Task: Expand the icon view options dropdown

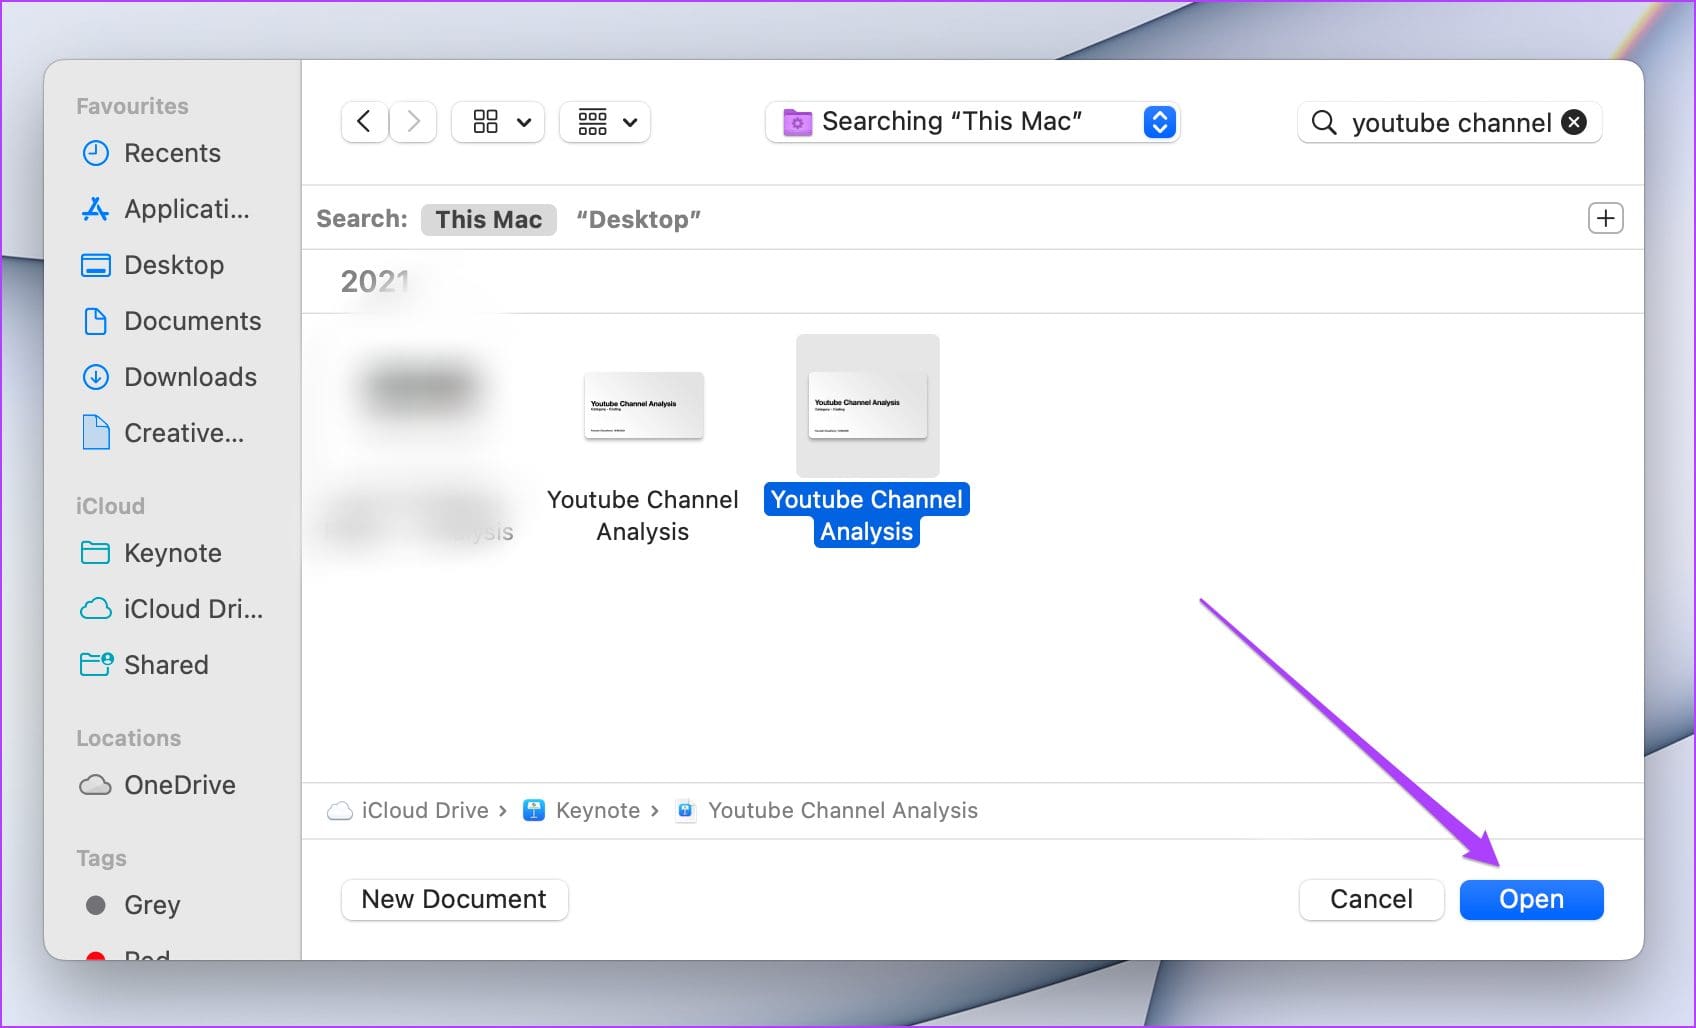Action: (x=498, y=122)
